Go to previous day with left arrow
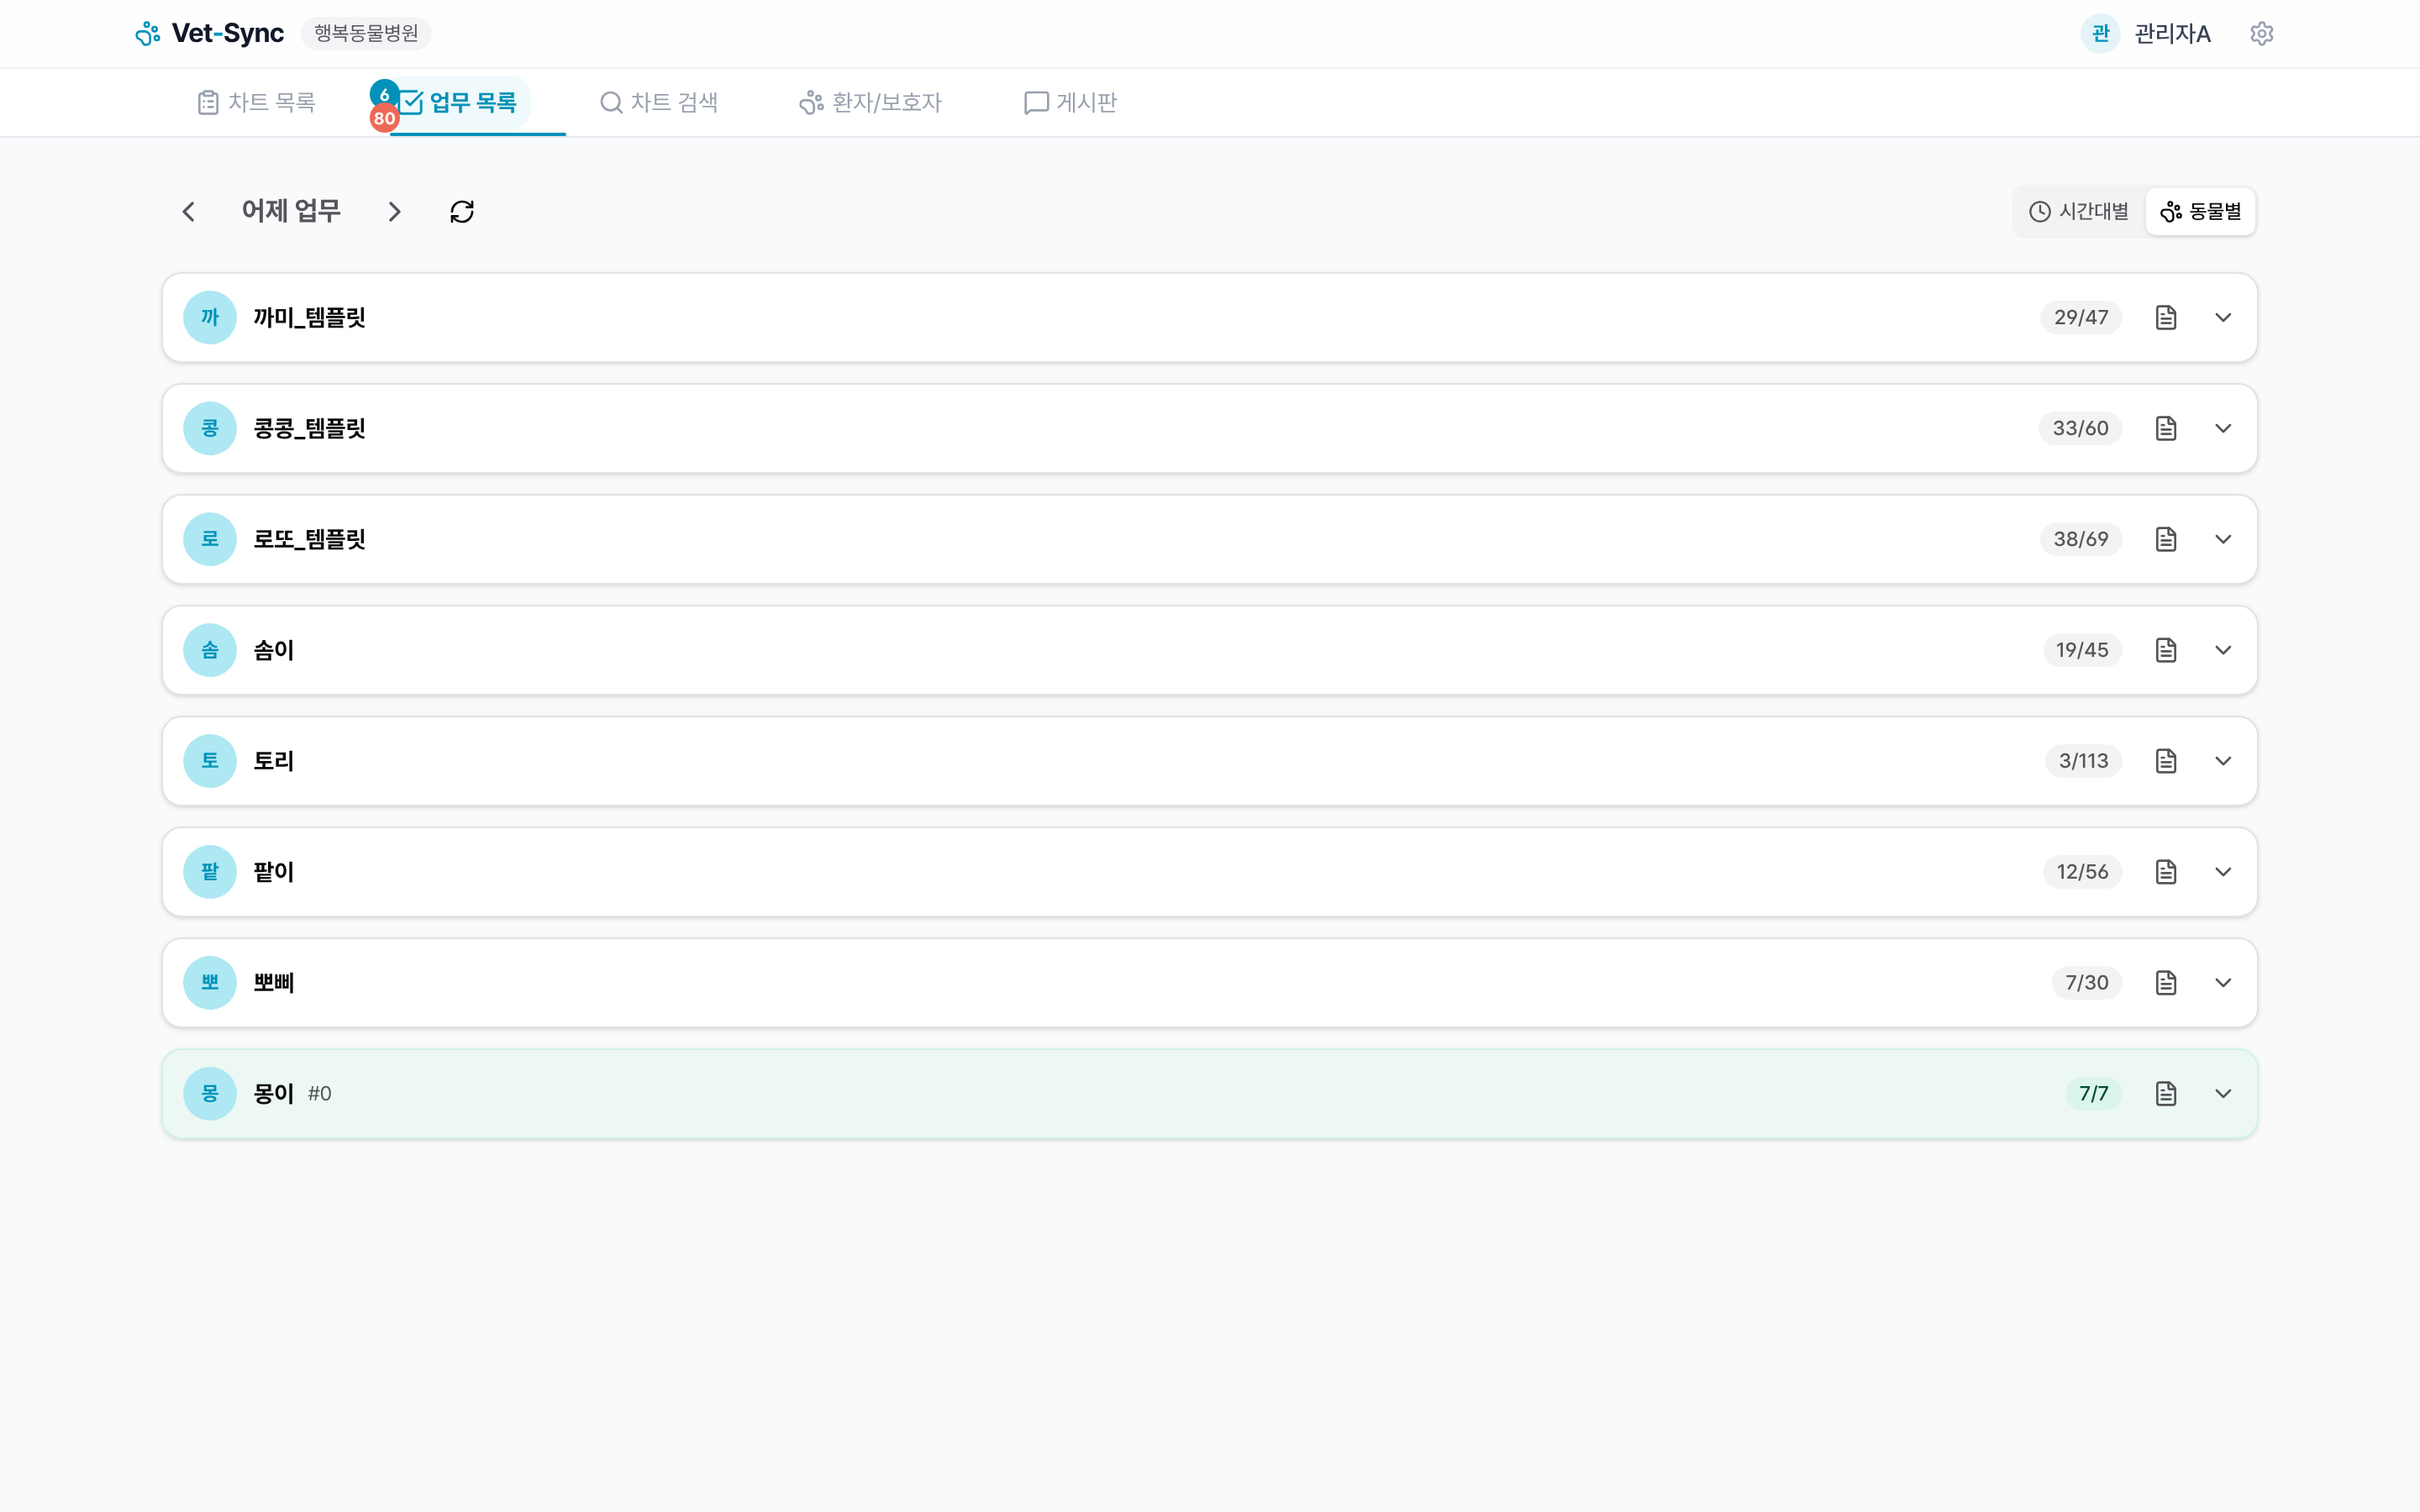The height and width of the screenshot is (1512, 2420). [189, 212]
